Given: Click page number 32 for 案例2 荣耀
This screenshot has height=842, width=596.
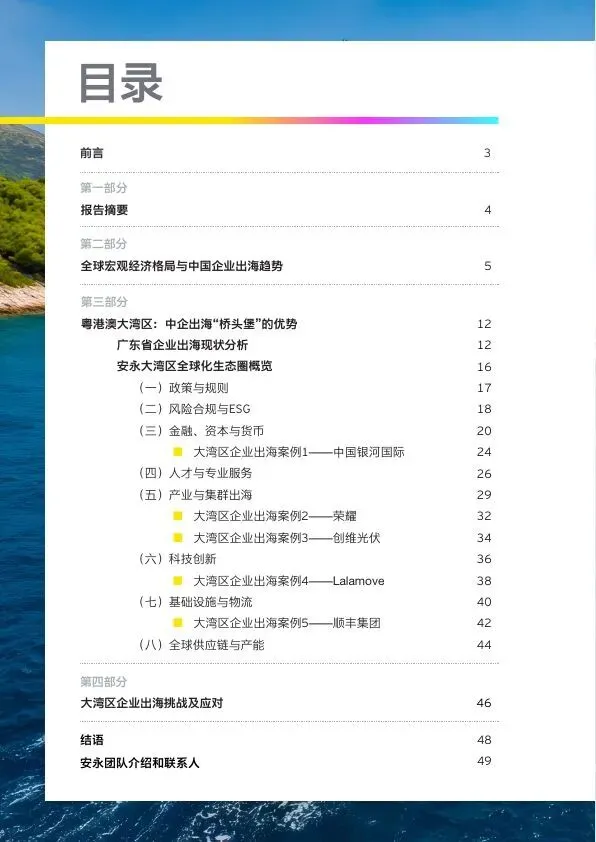Looking at the screenshot, I should pyautogui.click(x=484, y=516).
